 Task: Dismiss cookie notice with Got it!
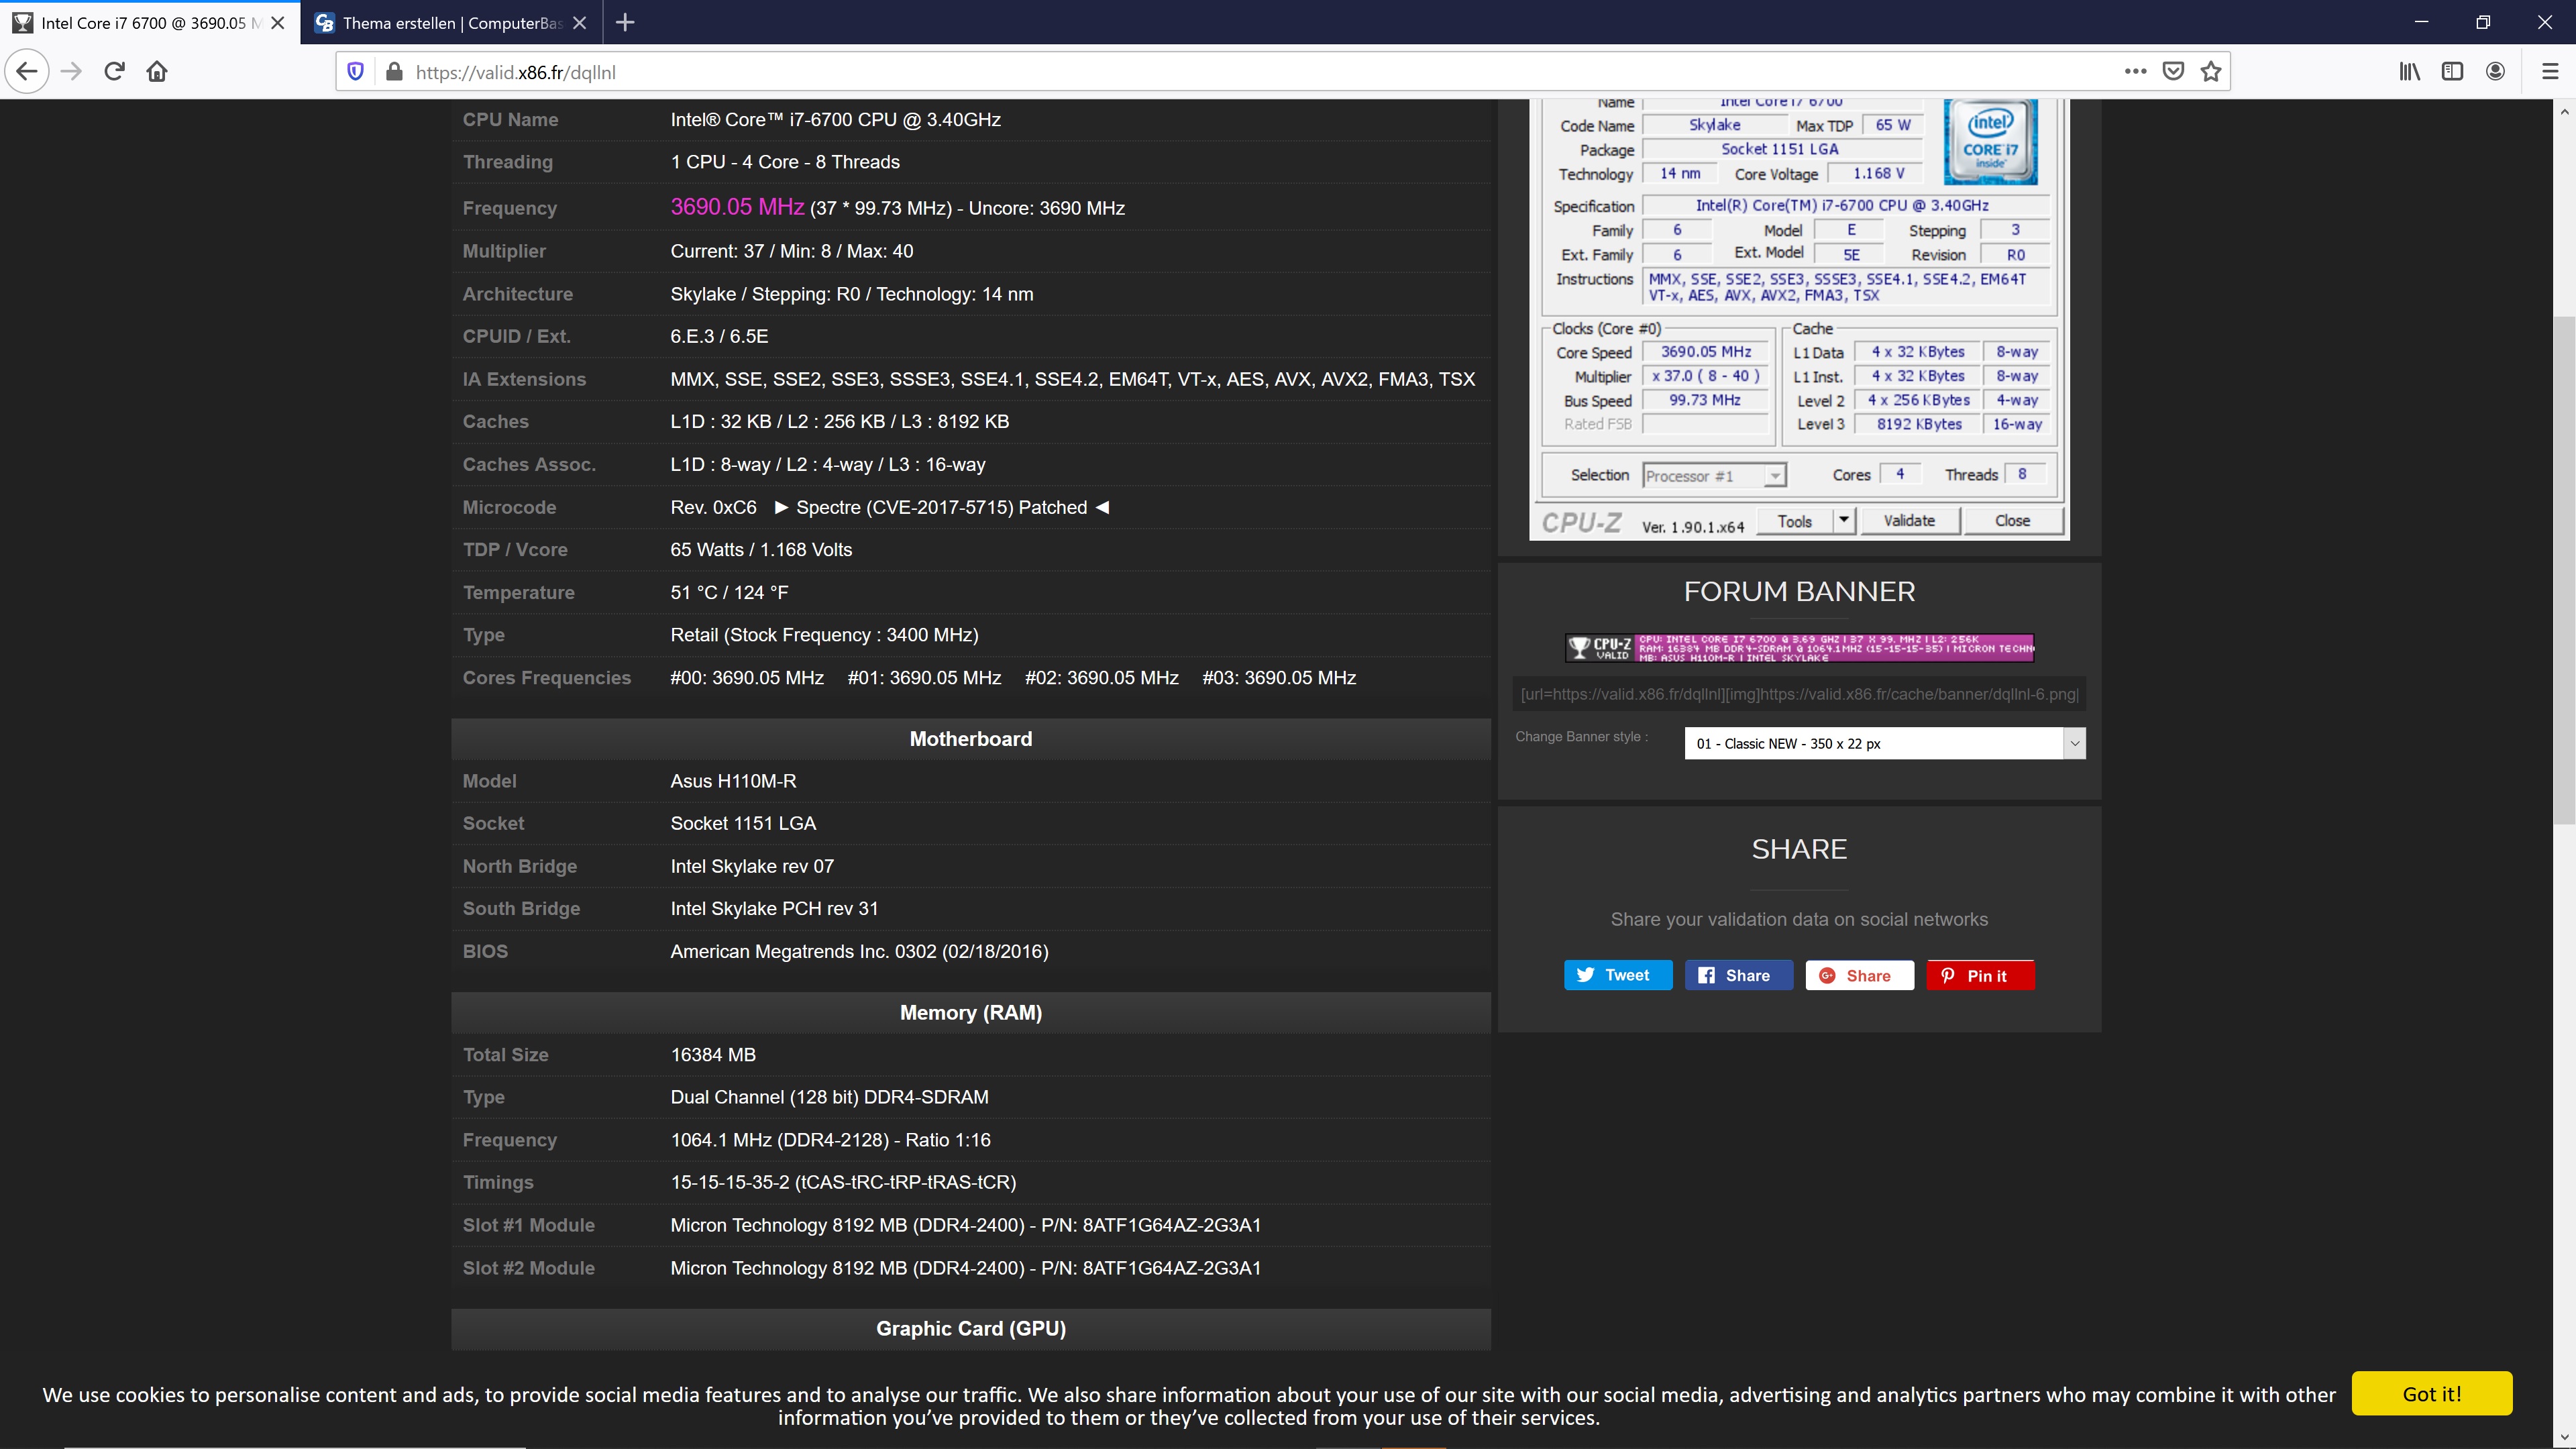[2431, 1393]
